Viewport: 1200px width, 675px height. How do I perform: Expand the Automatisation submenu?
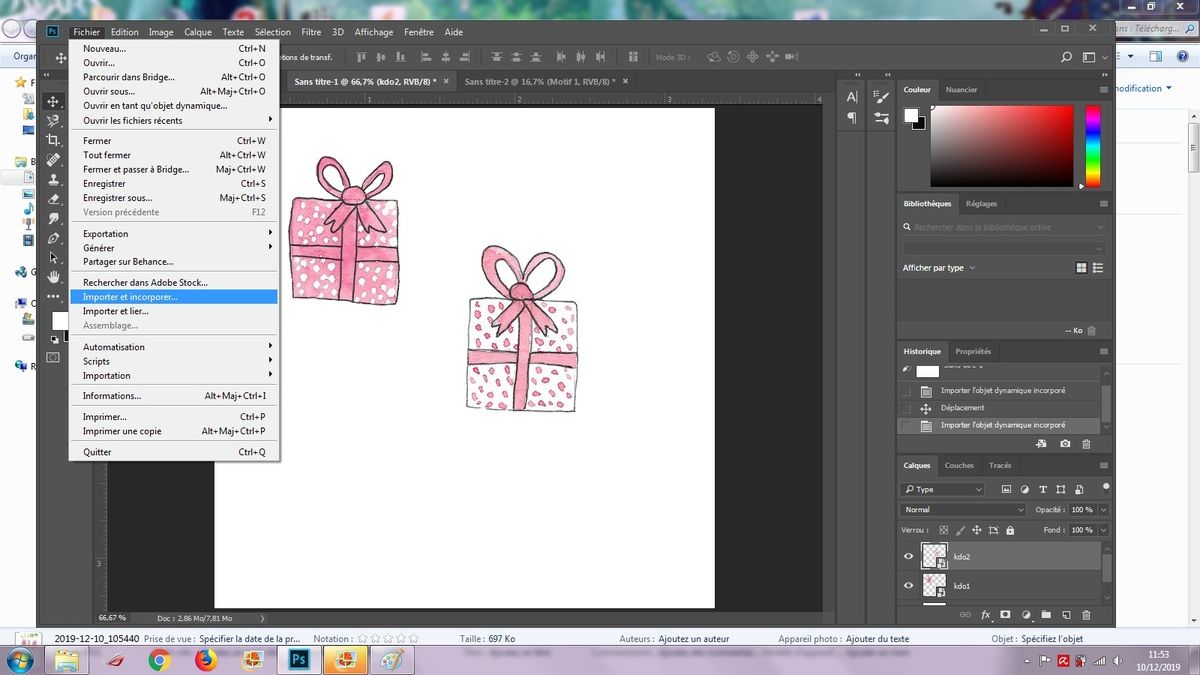tap(174, 347)
